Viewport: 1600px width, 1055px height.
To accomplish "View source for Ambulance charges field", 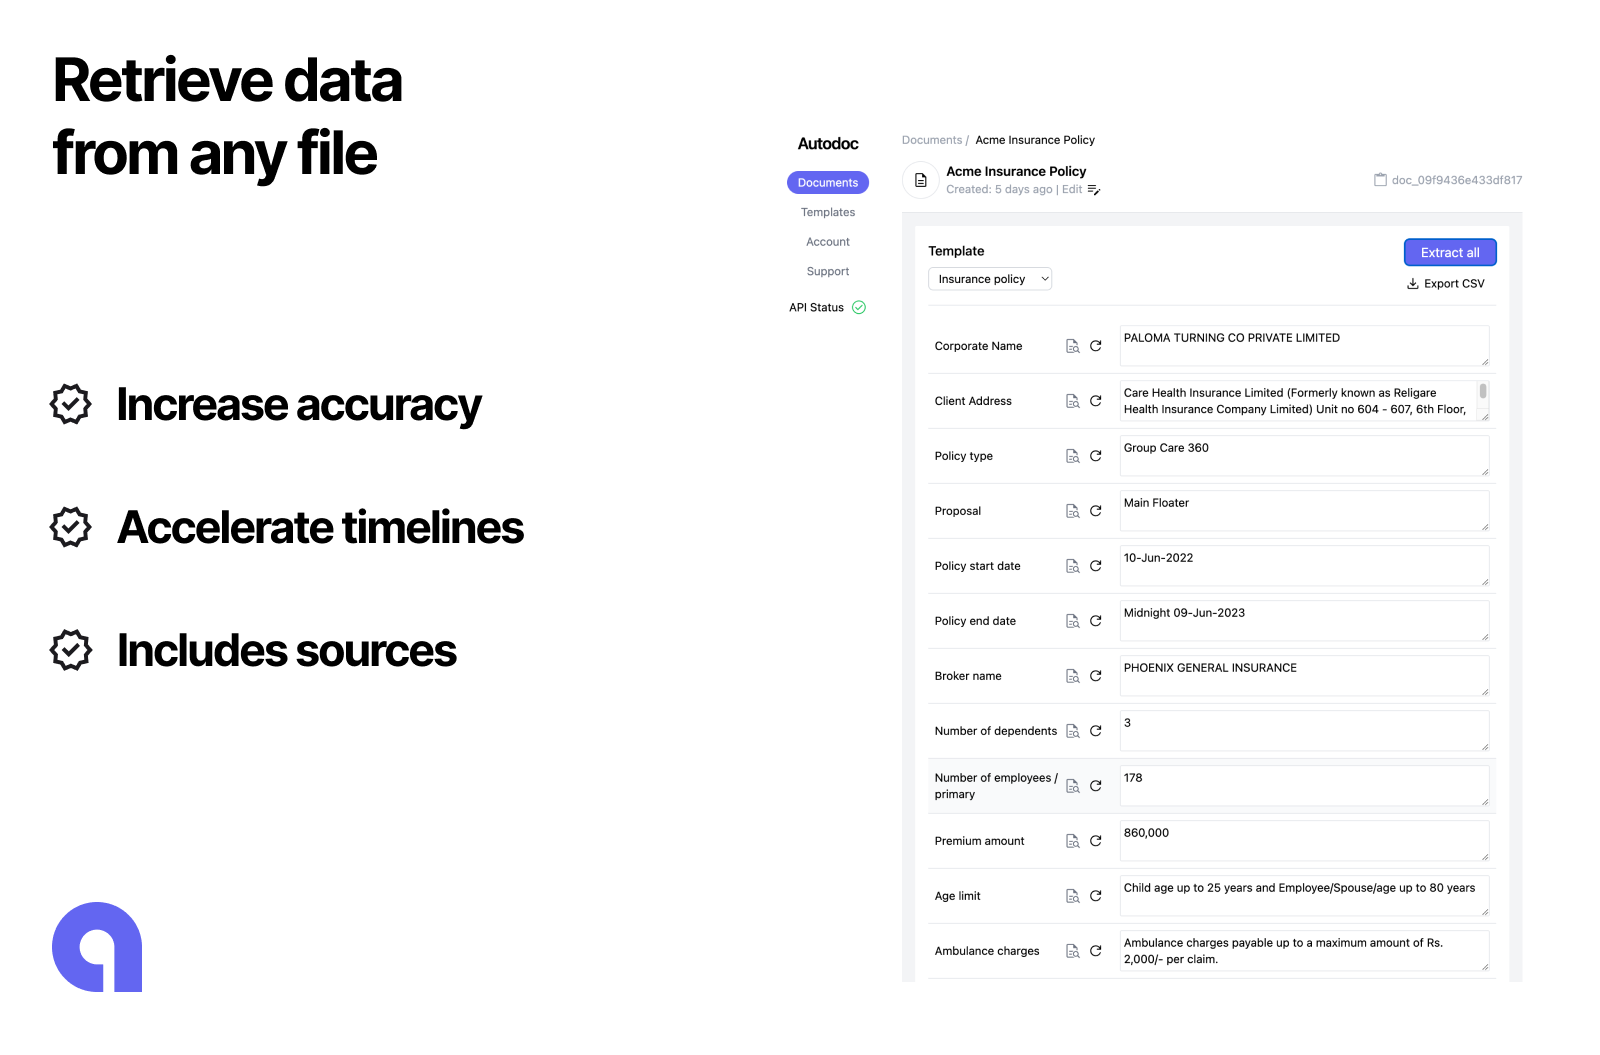I will pos(1072,951).
